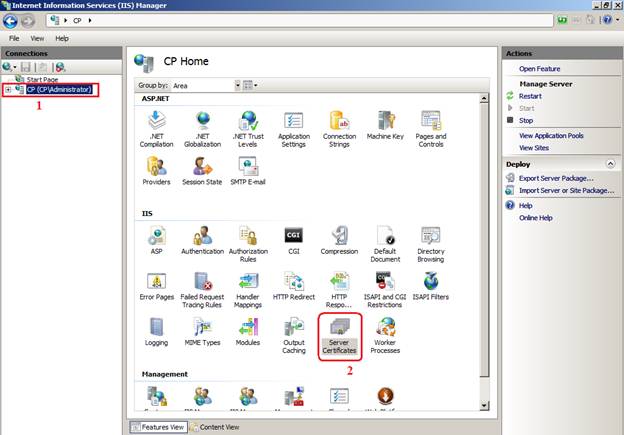This screenshot has width=624, height=435.
Task: Open Pages and Controls
Action: (x=431, y=129)
